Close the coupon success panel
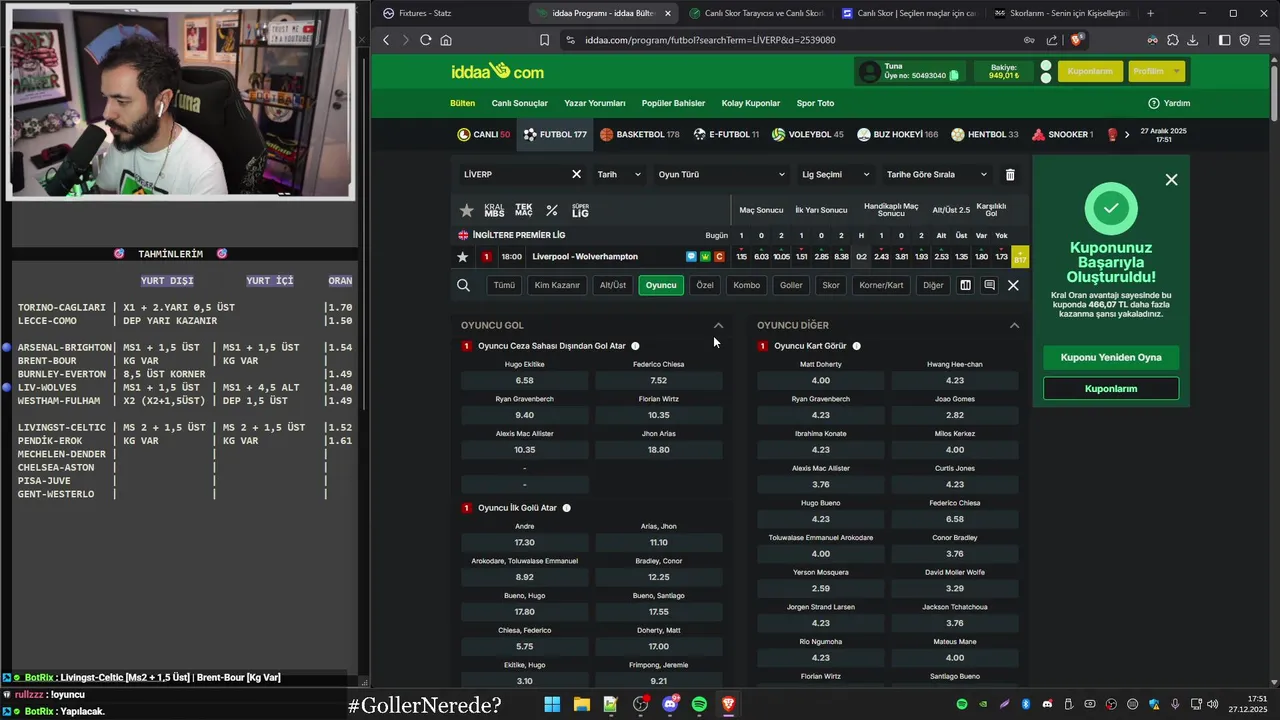 pos(1172,180)
